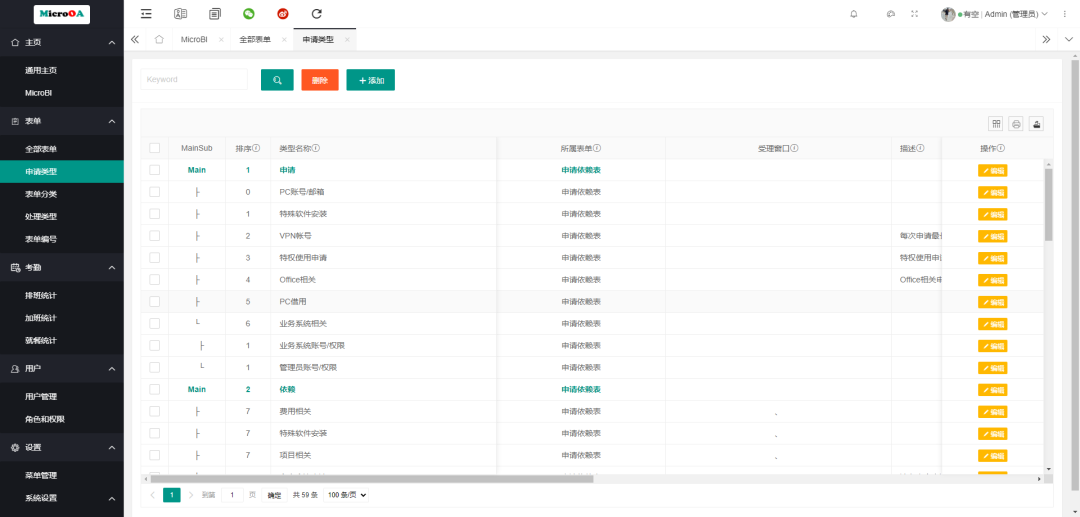The height and width of the screenshot is (517, 1080).
Task: Click the Keyword search input field
Action: [194, 80]
